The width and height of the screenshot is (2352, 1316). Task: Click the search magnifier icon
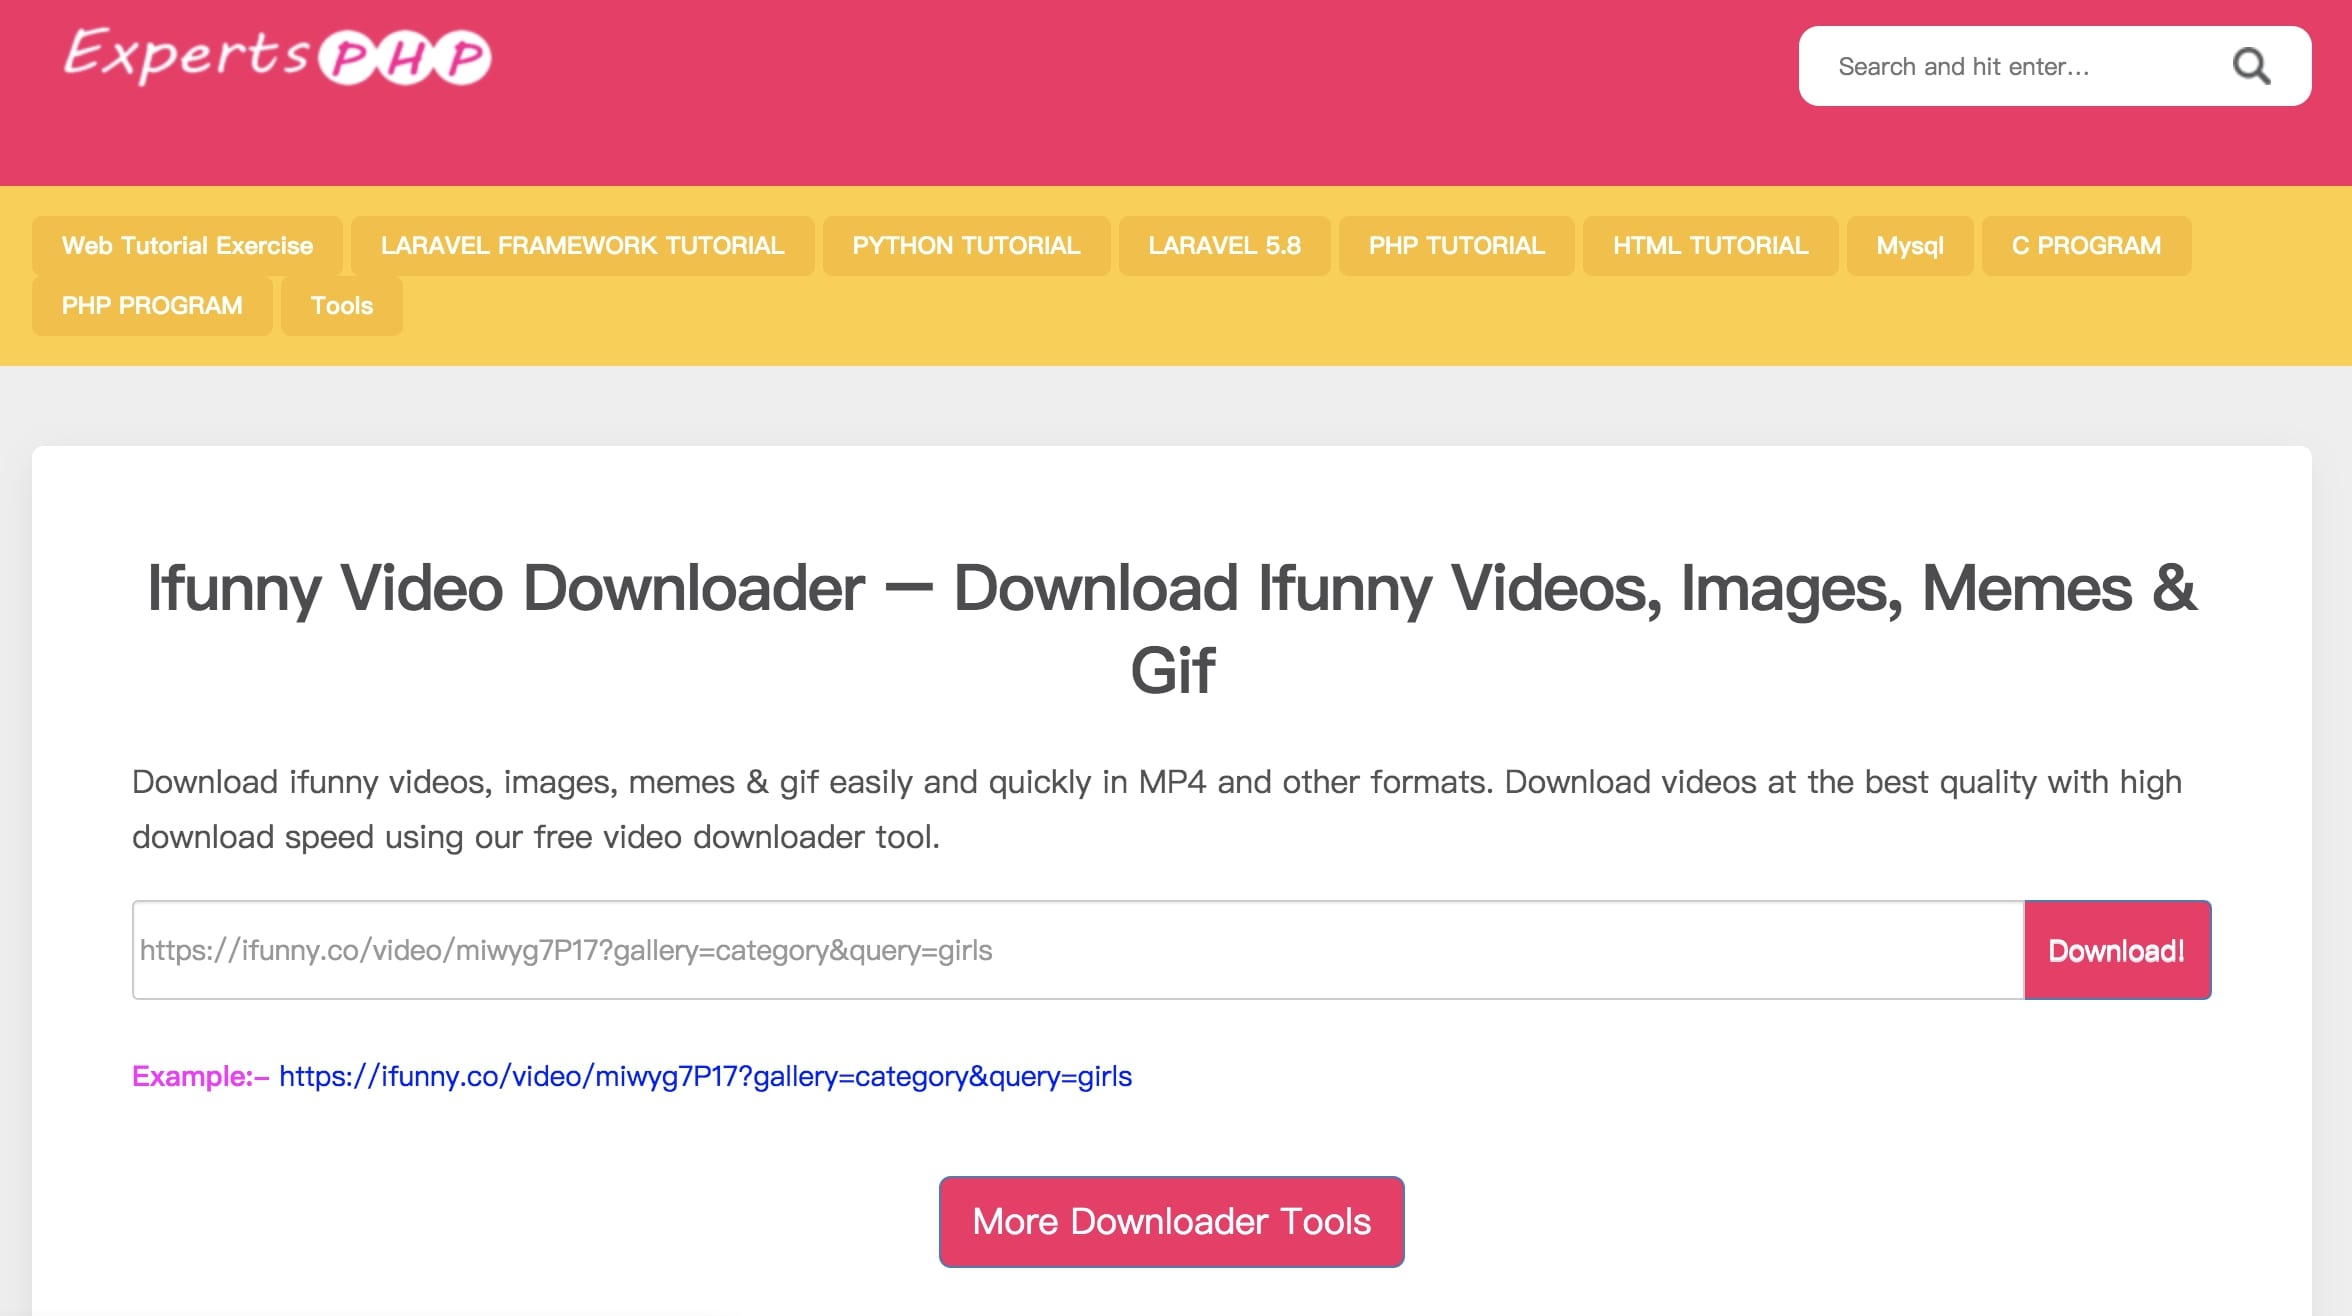point(2251,65)
